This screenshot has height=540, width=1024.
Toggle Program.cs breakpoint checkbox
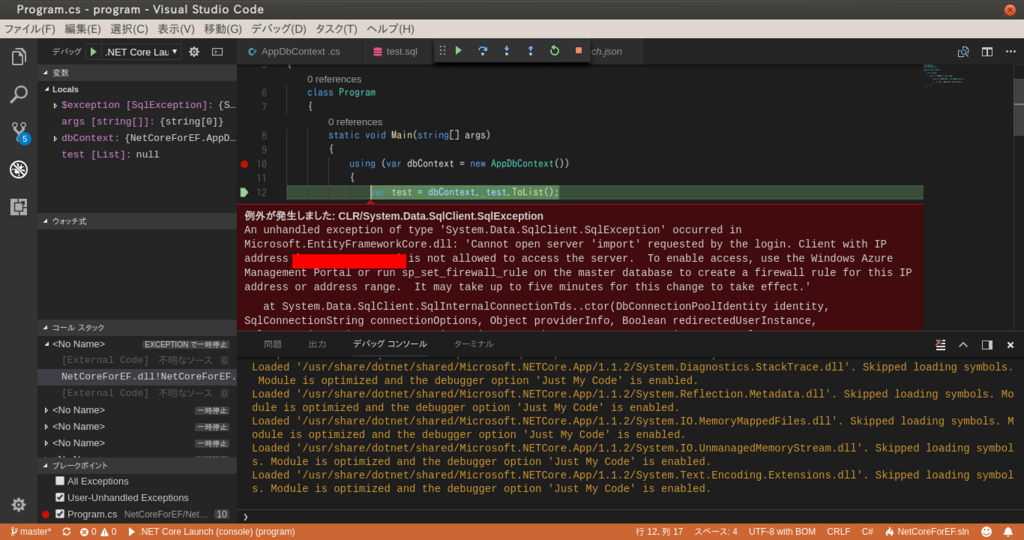point(60,514)
